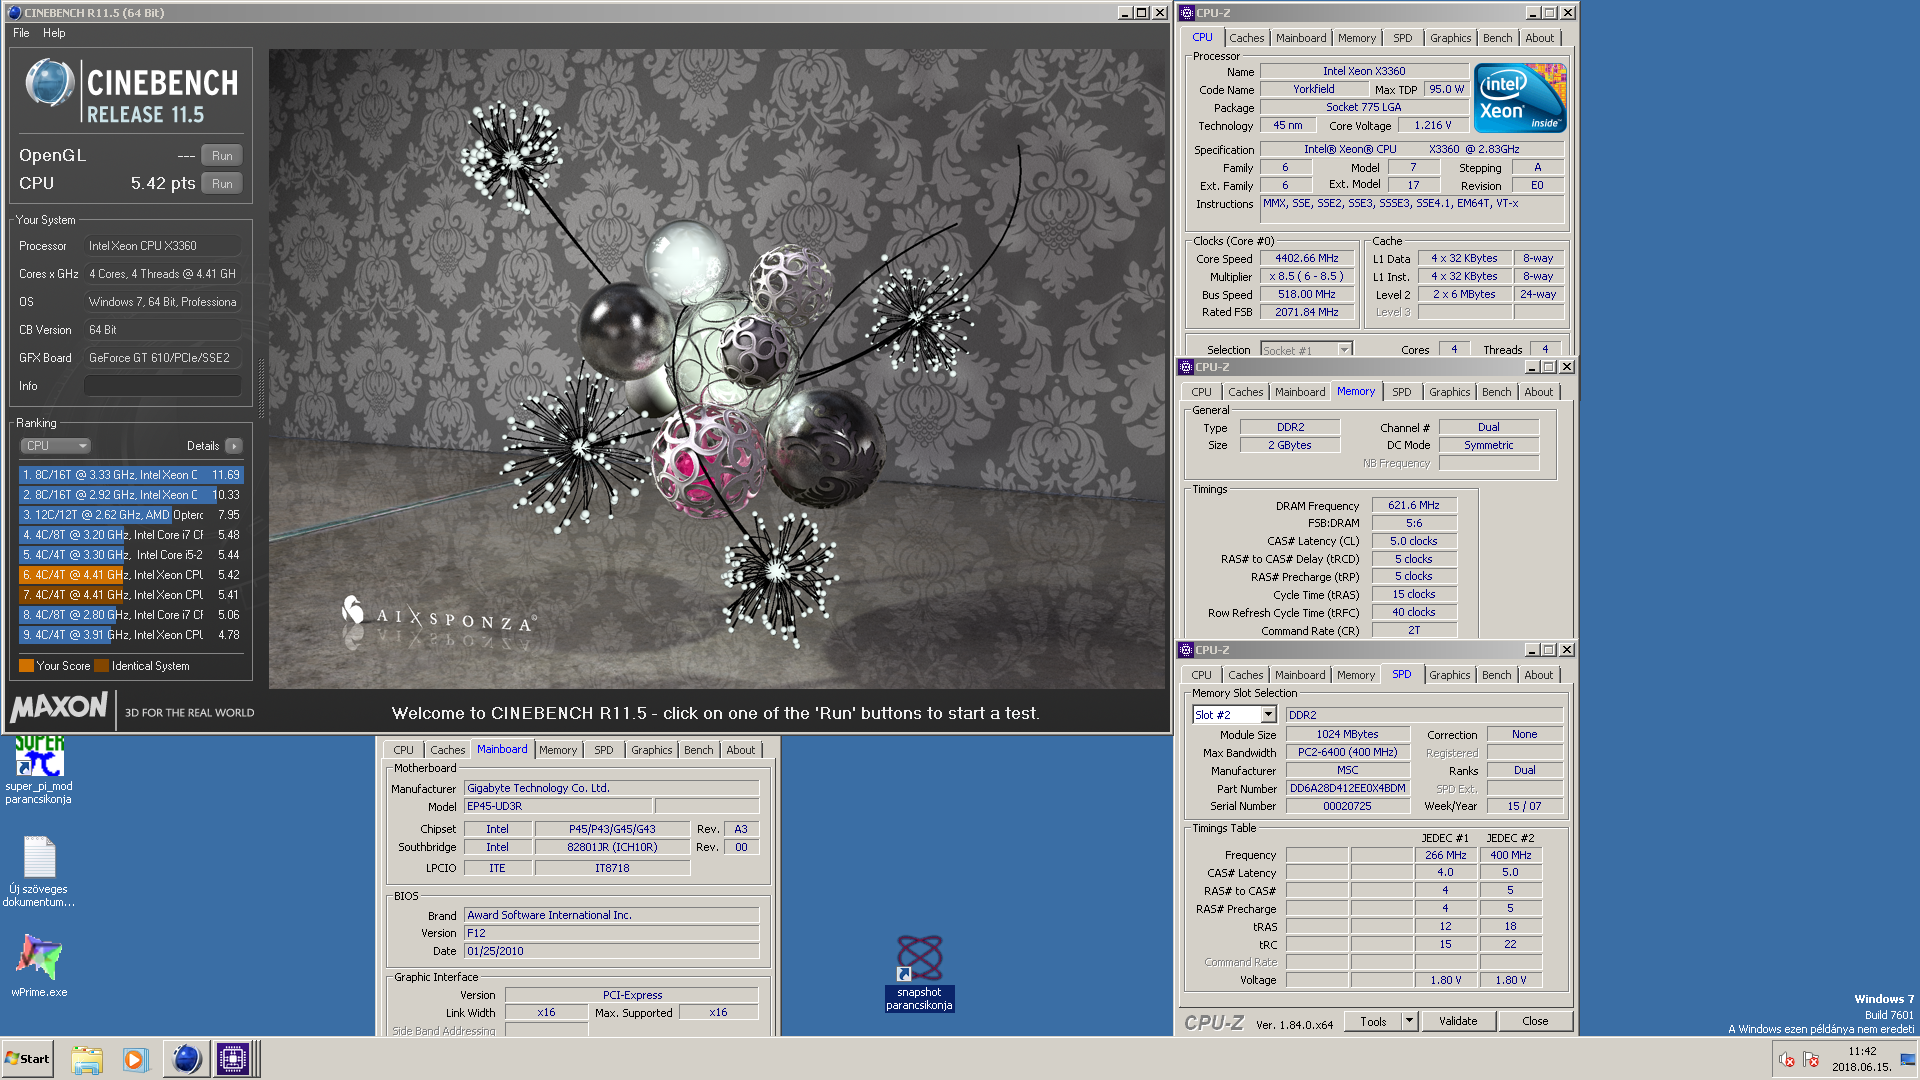Click the AIXSPONZA rendered scene image
The width and height of the screenshot is (1920, 1080).
[x=717, y=369]
